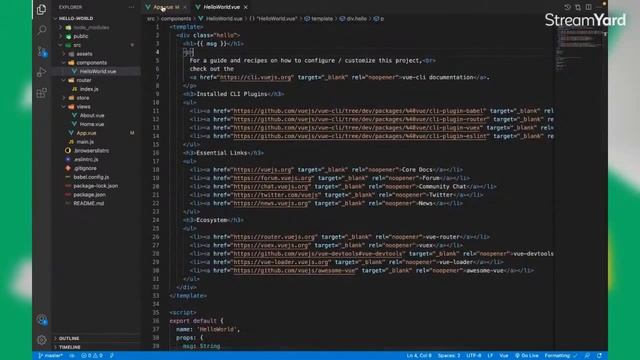Open the Source Control view
The height and width of the screenshot is (360, 640).
(42, 51)
